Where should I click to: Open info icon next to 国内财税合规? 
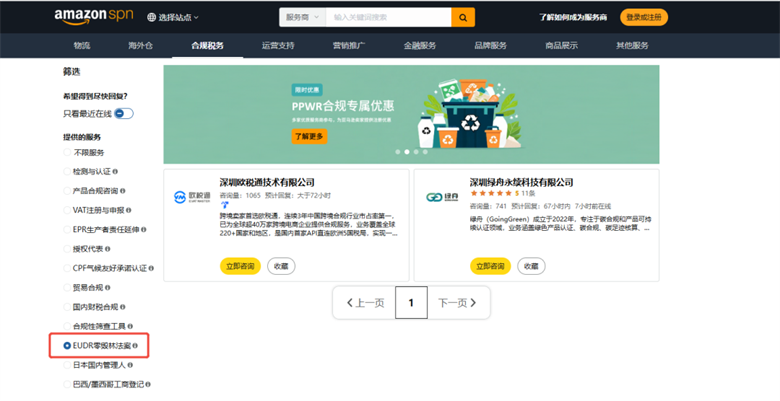tap(122, 307)
